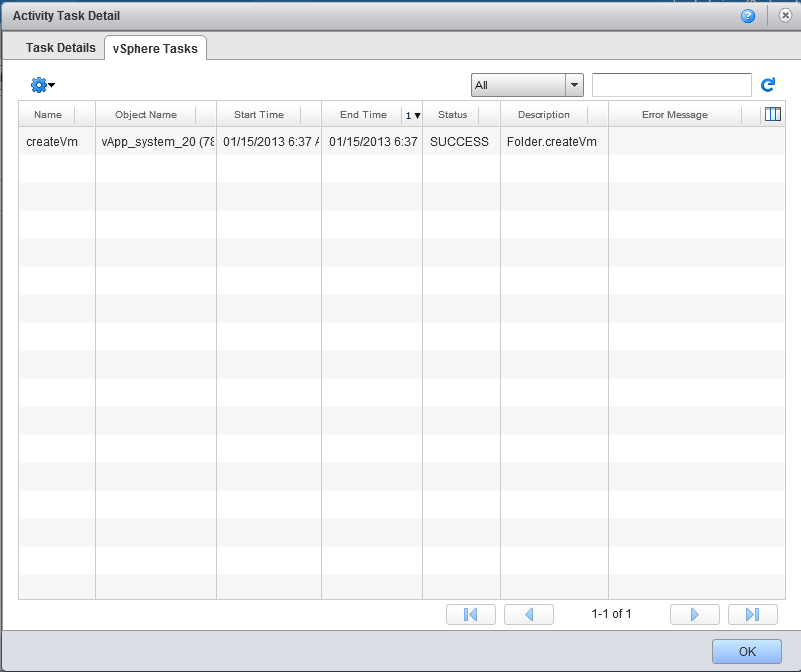The width and height of the screenshot is (801, 672).
Task: Click the help question mark icon
Action: [747, 16]
